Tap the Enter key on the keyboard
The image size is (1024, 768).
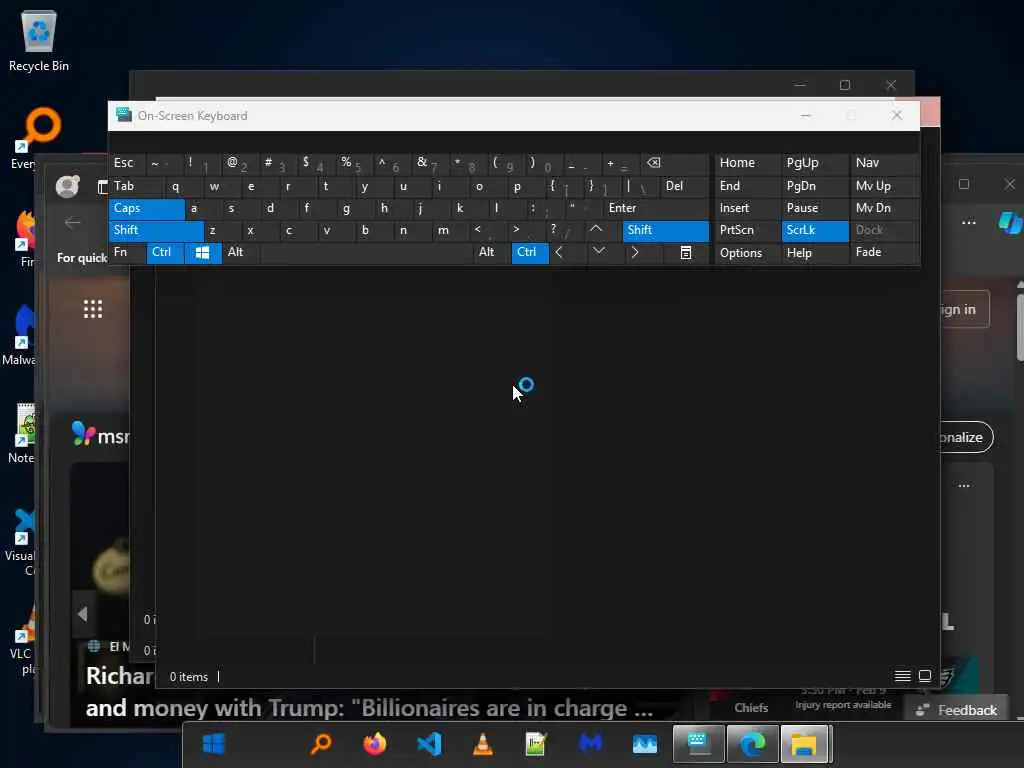pos(656,208)
